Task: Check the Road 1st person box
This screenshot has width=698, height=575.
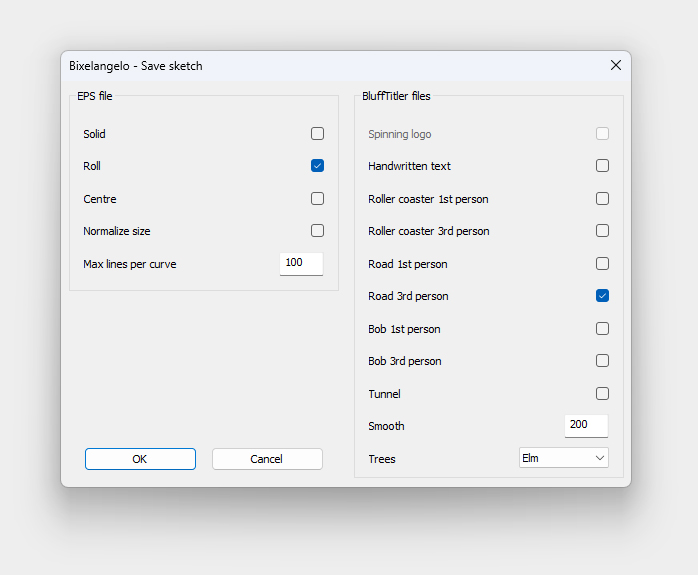Action: pos(602,263)
